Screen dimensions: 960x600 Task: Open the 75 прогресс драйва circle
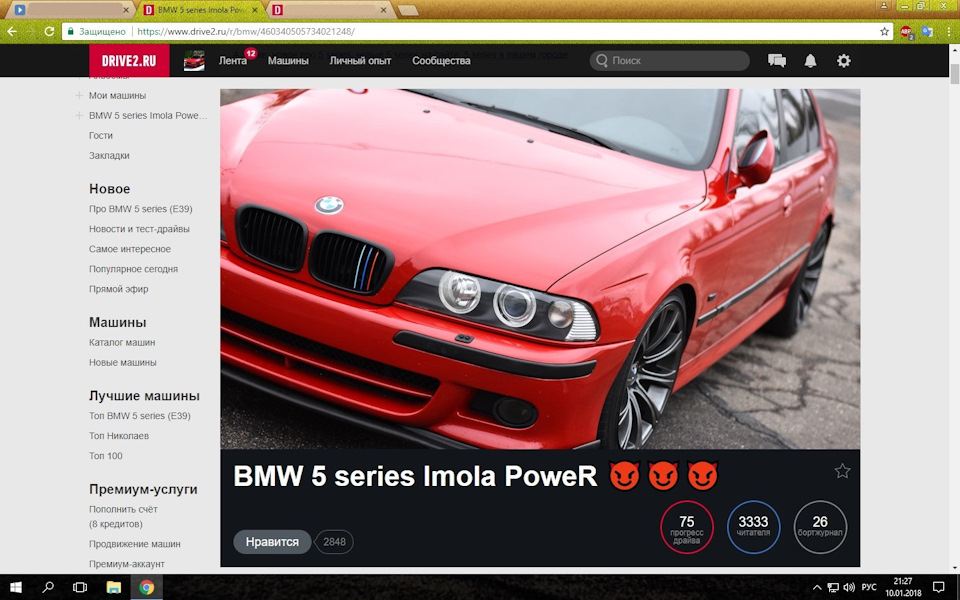point(686,527)
